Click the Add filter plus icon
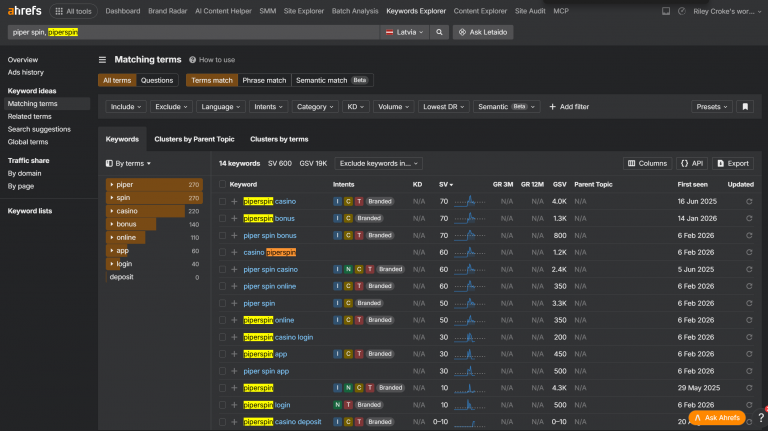768x431 pixels. pyautogui.click(x=552, y=107)
